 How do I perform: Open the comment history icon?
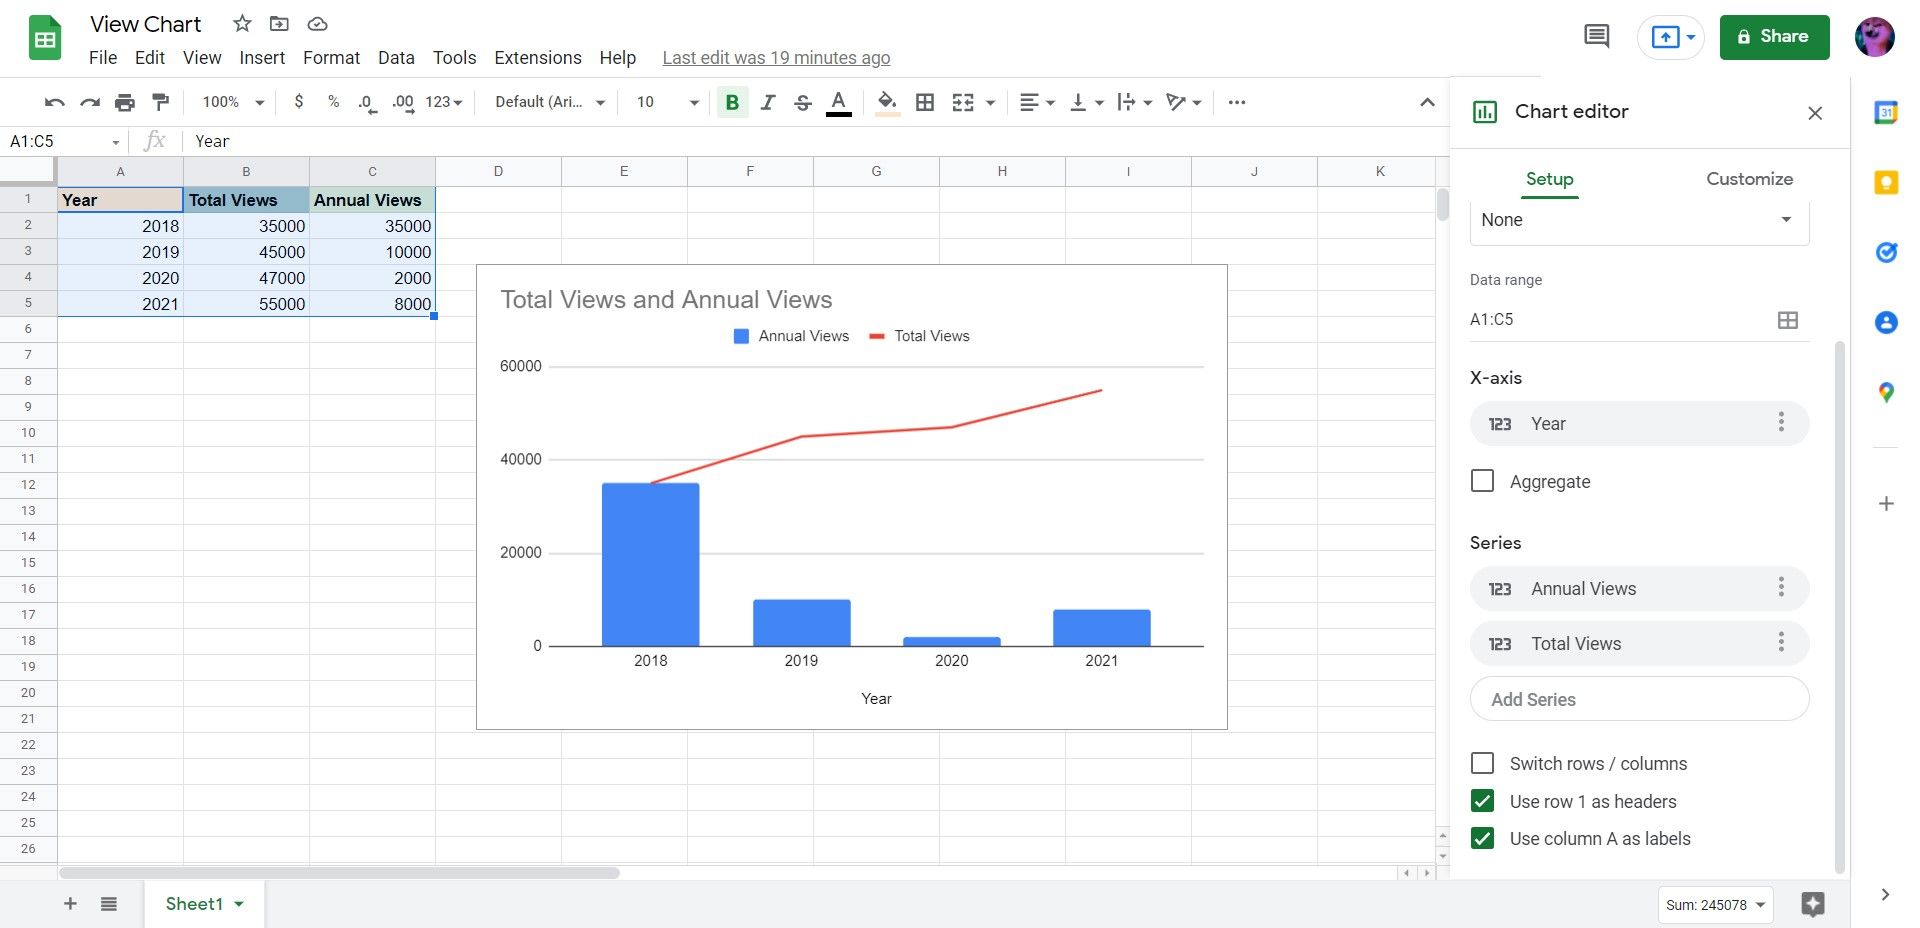click(x=1596, y=36)
